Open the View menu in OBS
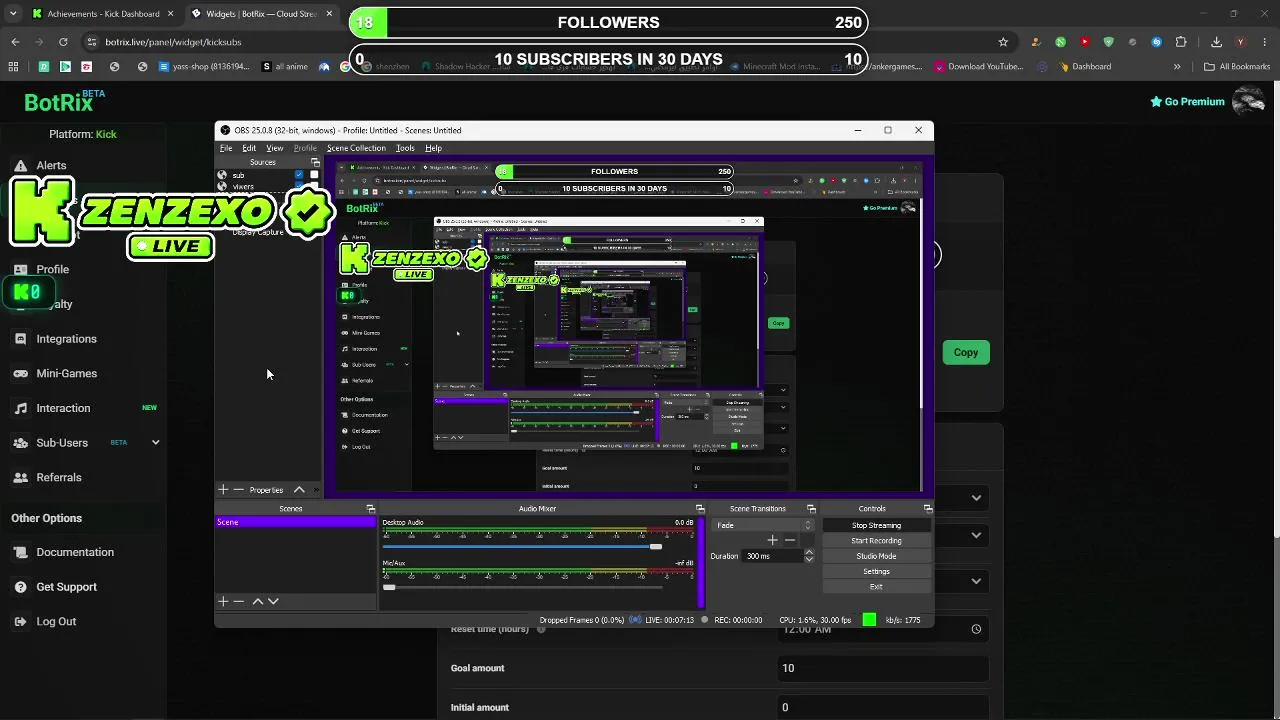 pos(274,148)
